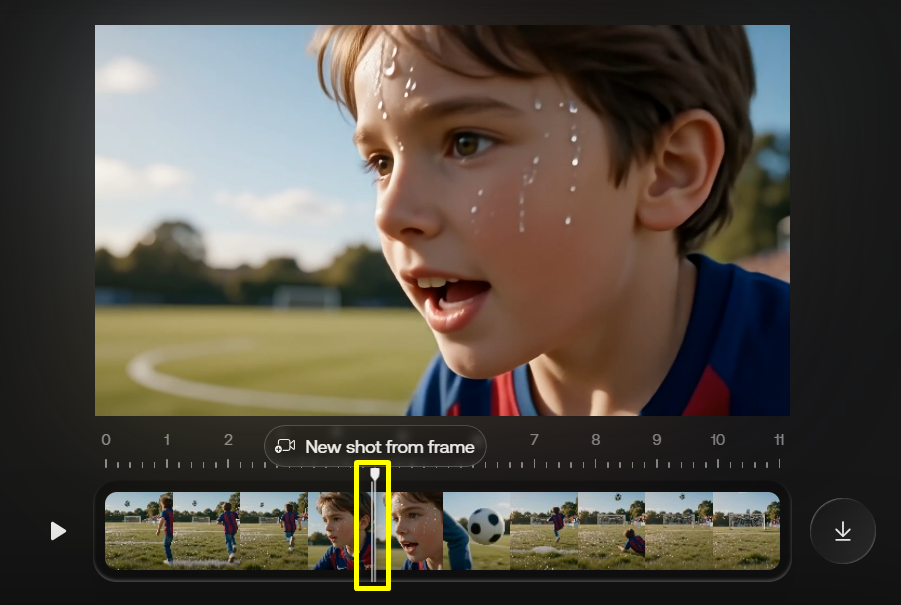Click the boy's face close-up thumbnail right of playhead
This screenshot has height=605, width=901.
pyautogui.click(x=415, y=531)
